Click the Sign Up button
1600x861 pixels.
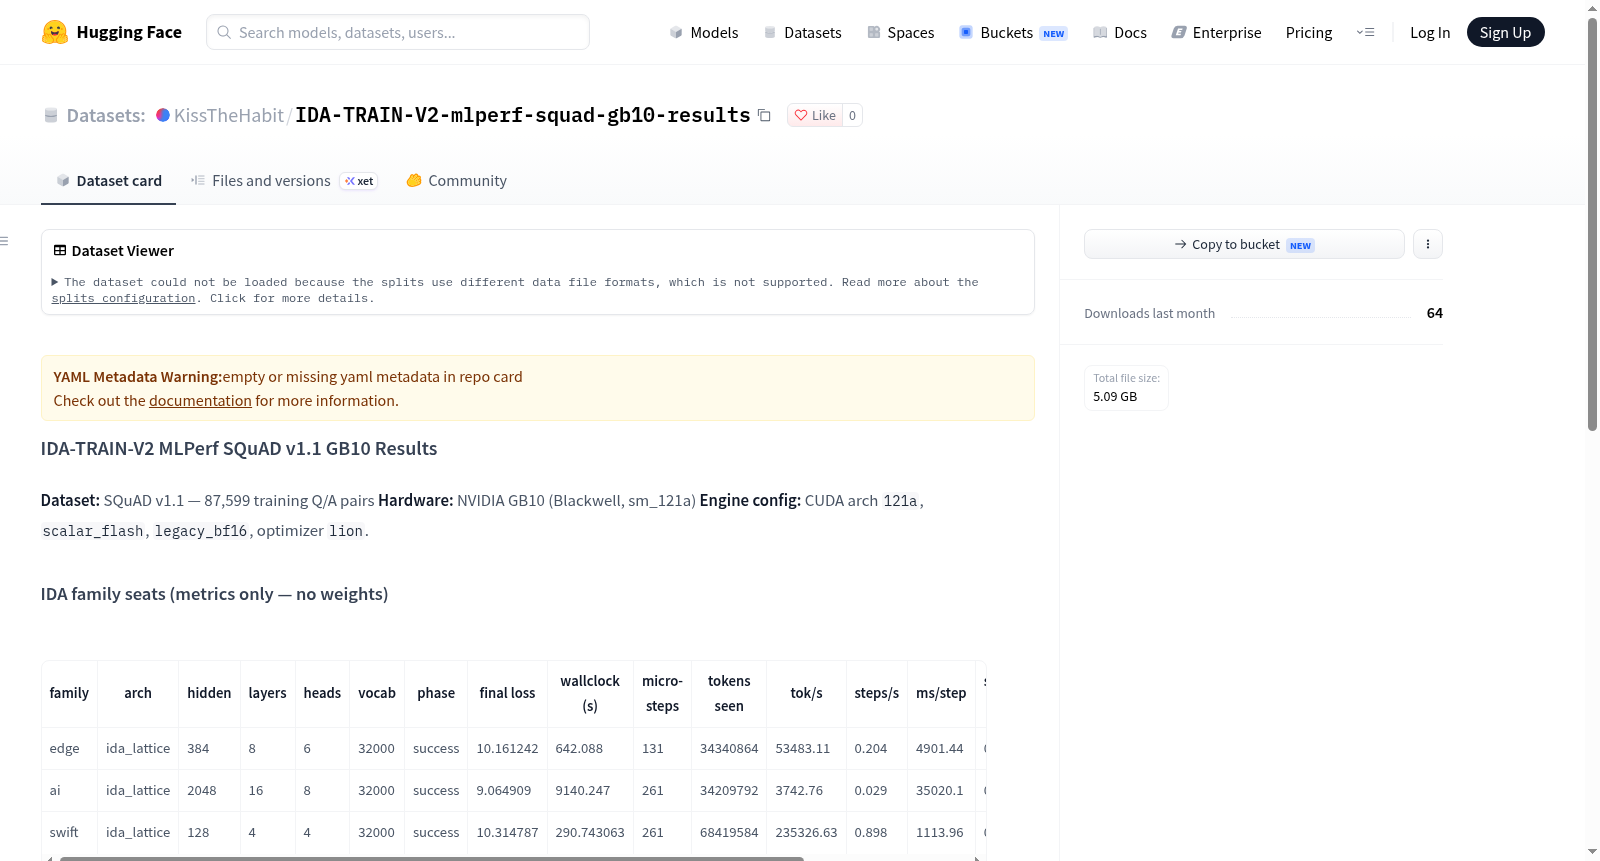pos(1506,32)
